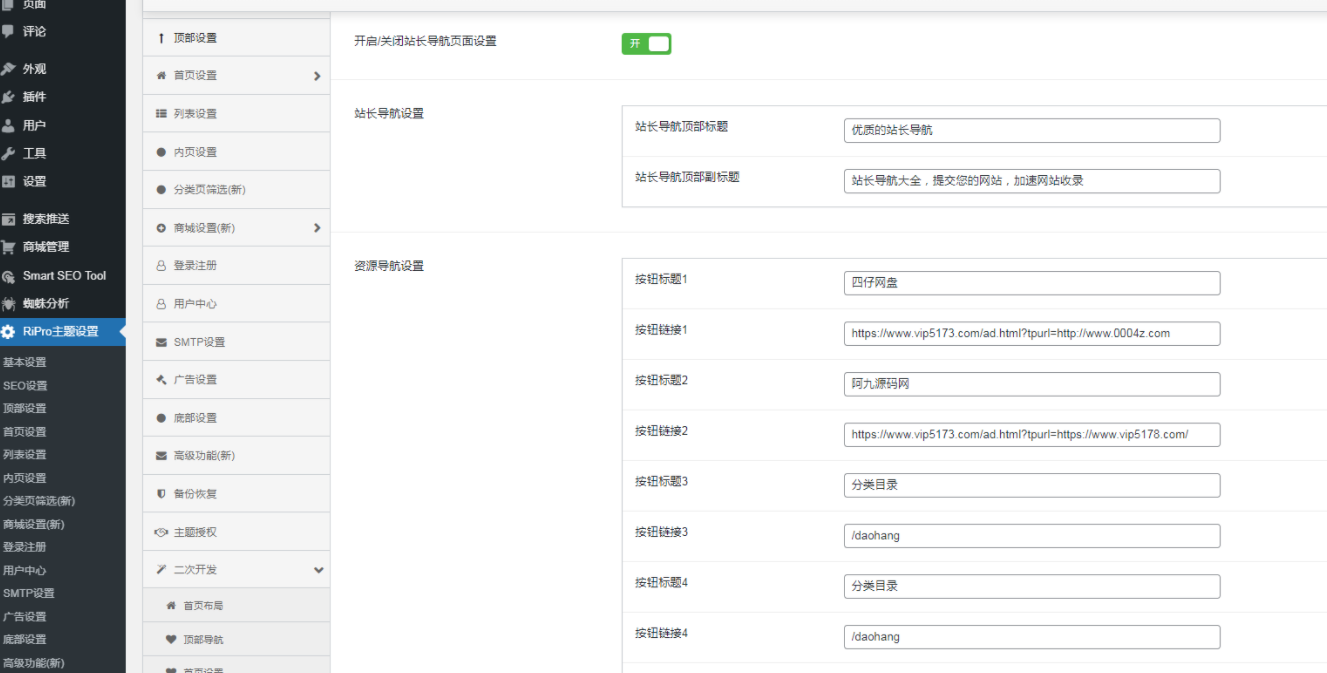Select the 顶部导航 item under 二次开发
Image resolution: width=1327 pixels, height=673 pixels.
tap(203, 640)
